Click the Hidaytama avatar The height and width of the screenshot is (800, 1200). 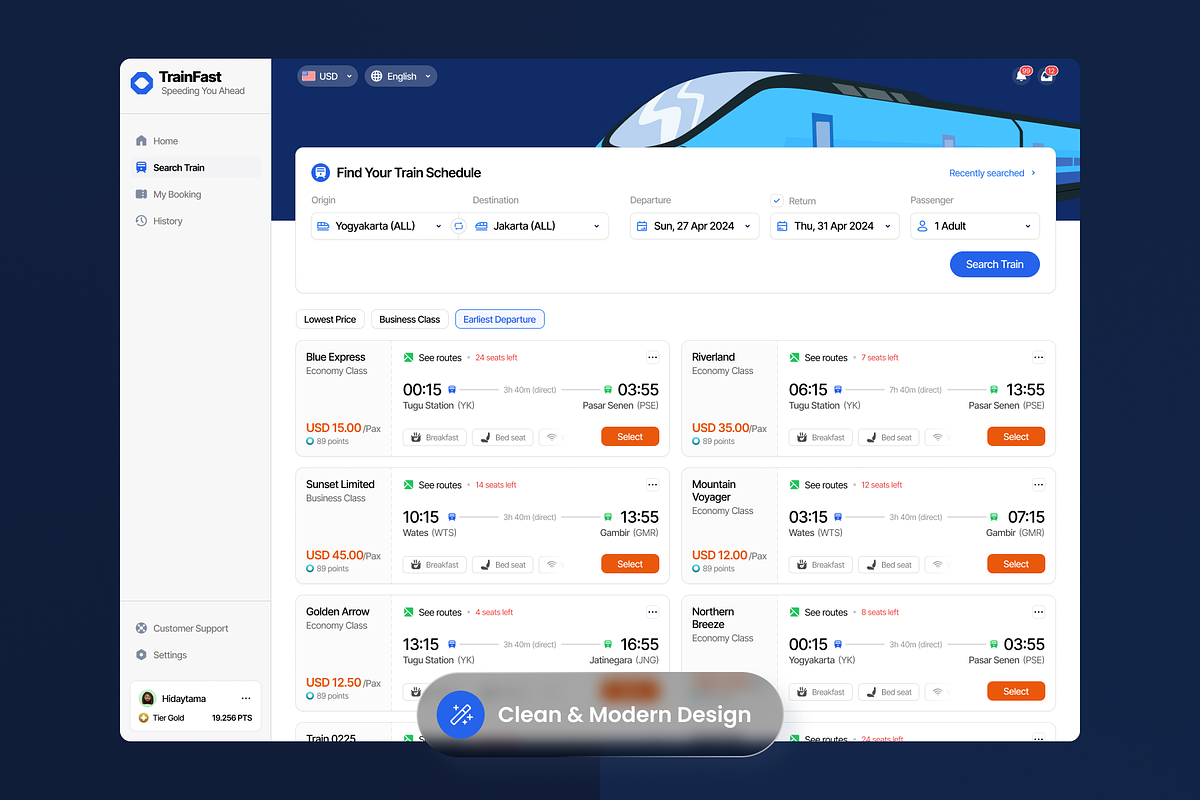tap(147, 699)
